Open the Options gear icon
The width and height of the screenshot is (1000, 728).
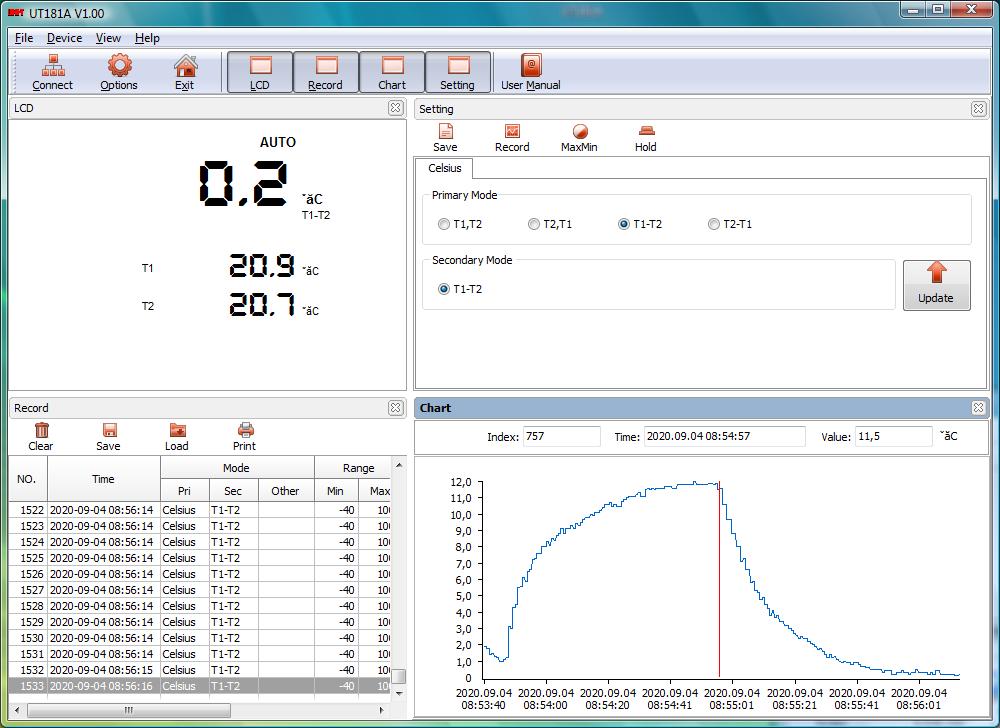[x=119, y=72]
